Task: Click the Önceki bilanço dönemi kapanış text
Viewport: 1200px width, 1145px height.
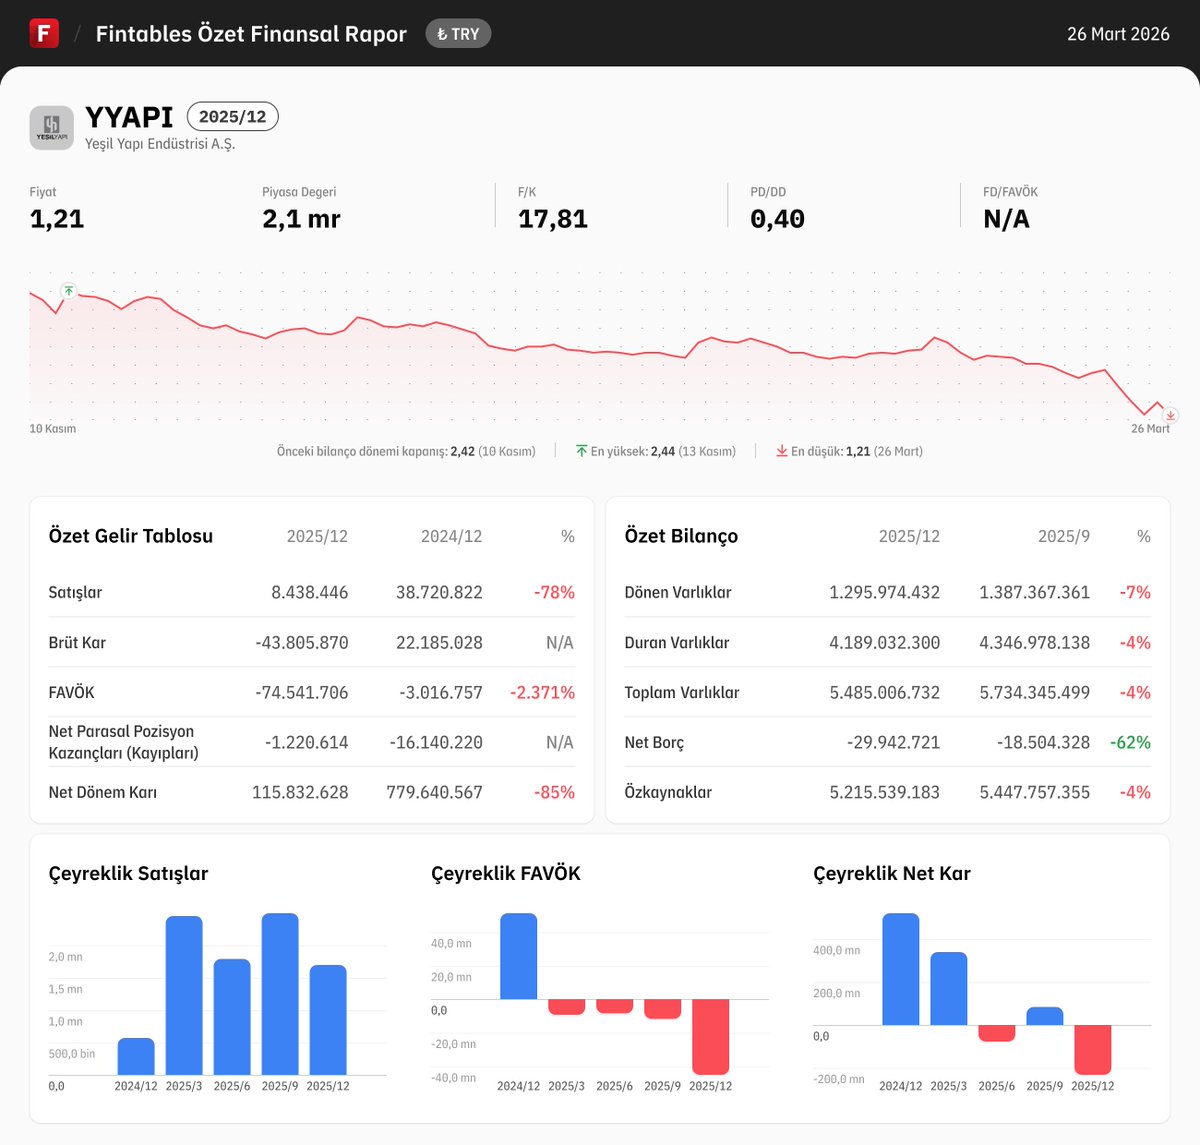Action: [x=406, y=451]
